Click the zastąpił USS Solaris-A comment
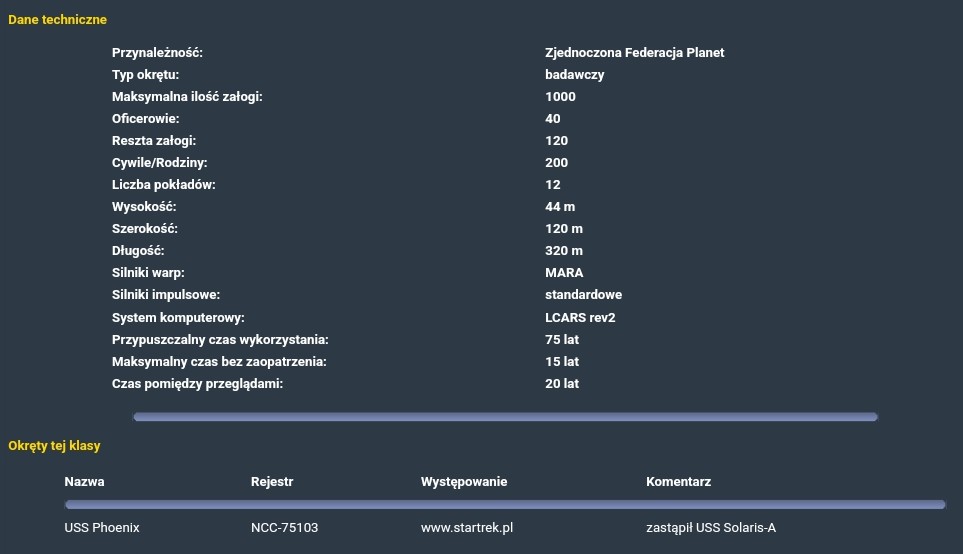Viewport: 963px width, 554px height. (710, 527)
